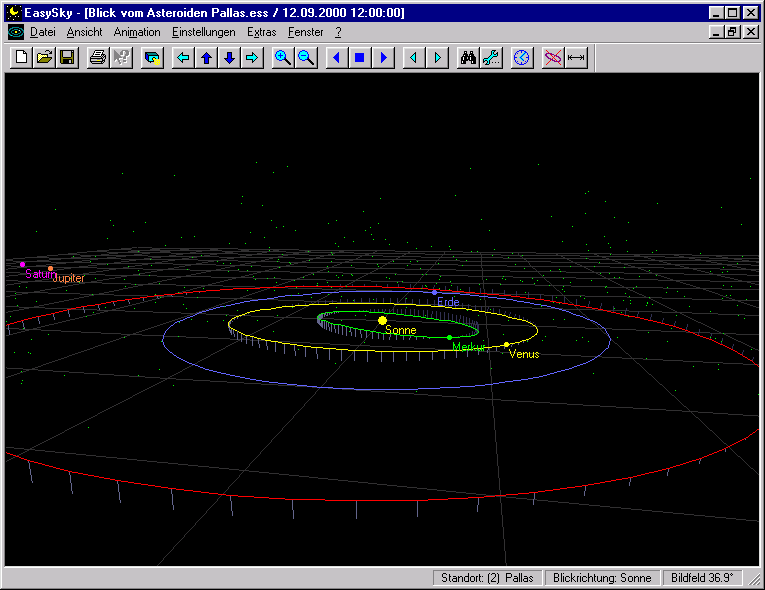Click the Sonne label in sky view

click(400, 330)
